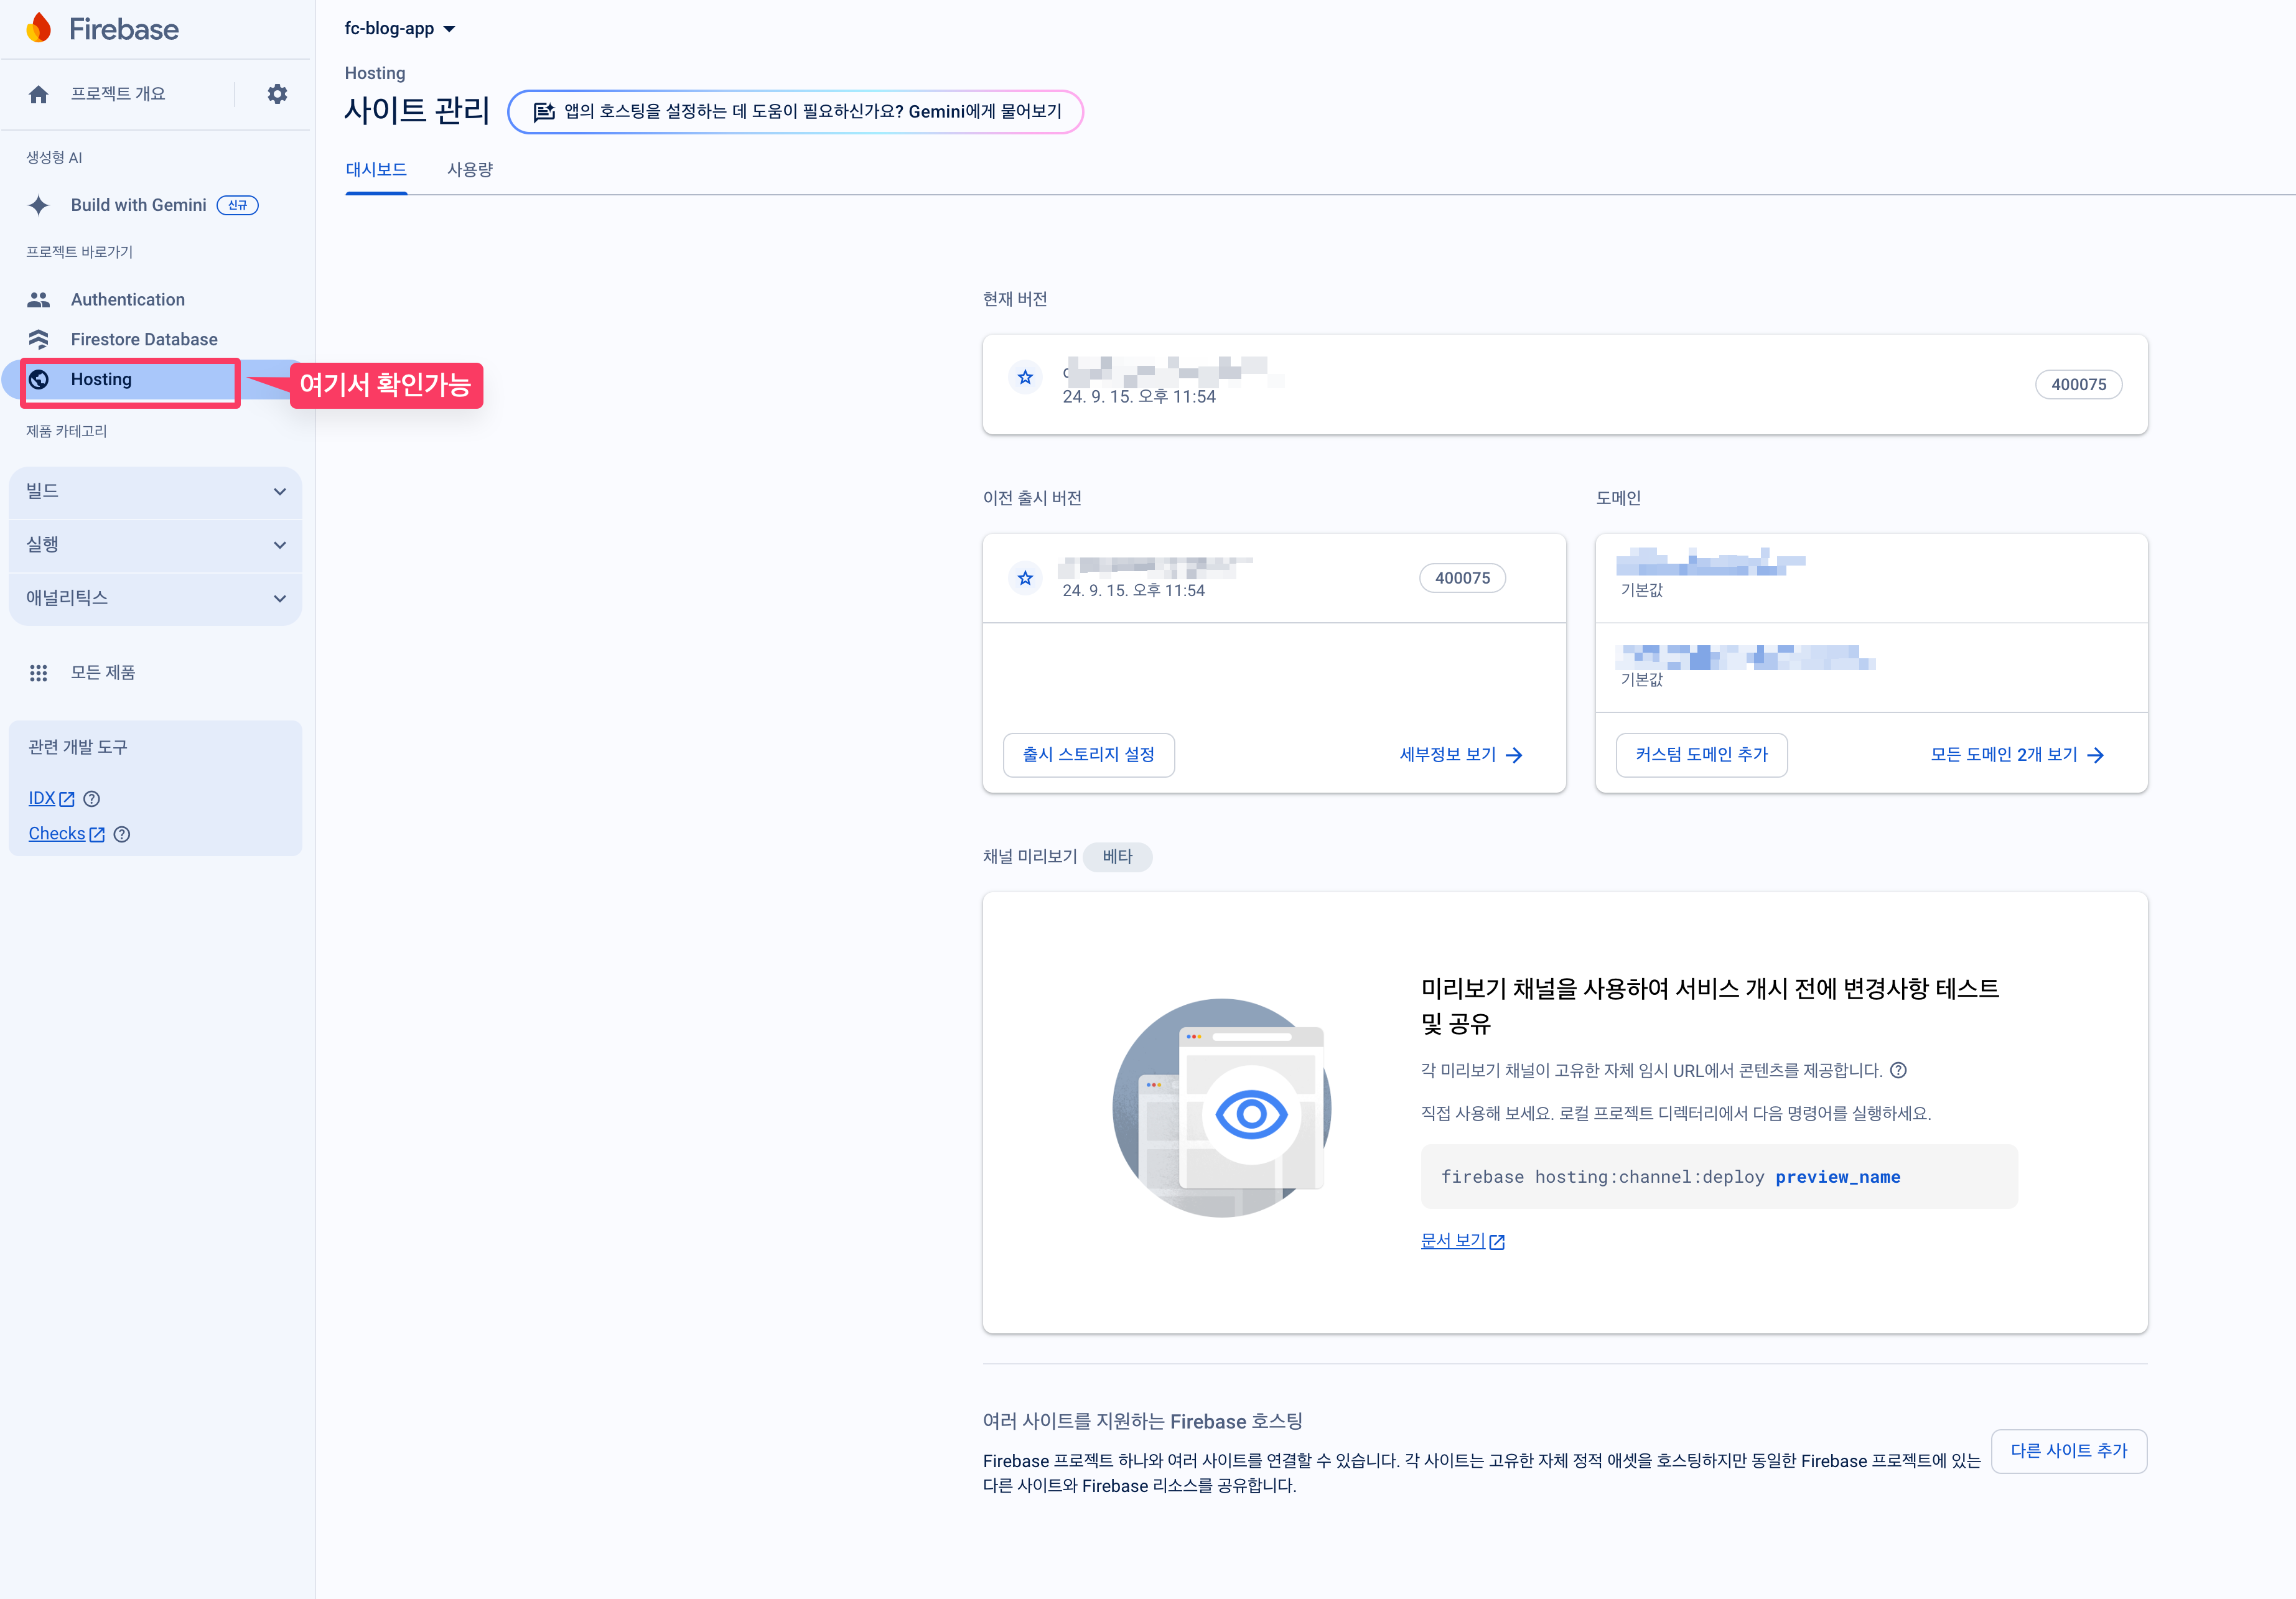Click the Build with Gemini sparkle icon

tap(39, 205)
